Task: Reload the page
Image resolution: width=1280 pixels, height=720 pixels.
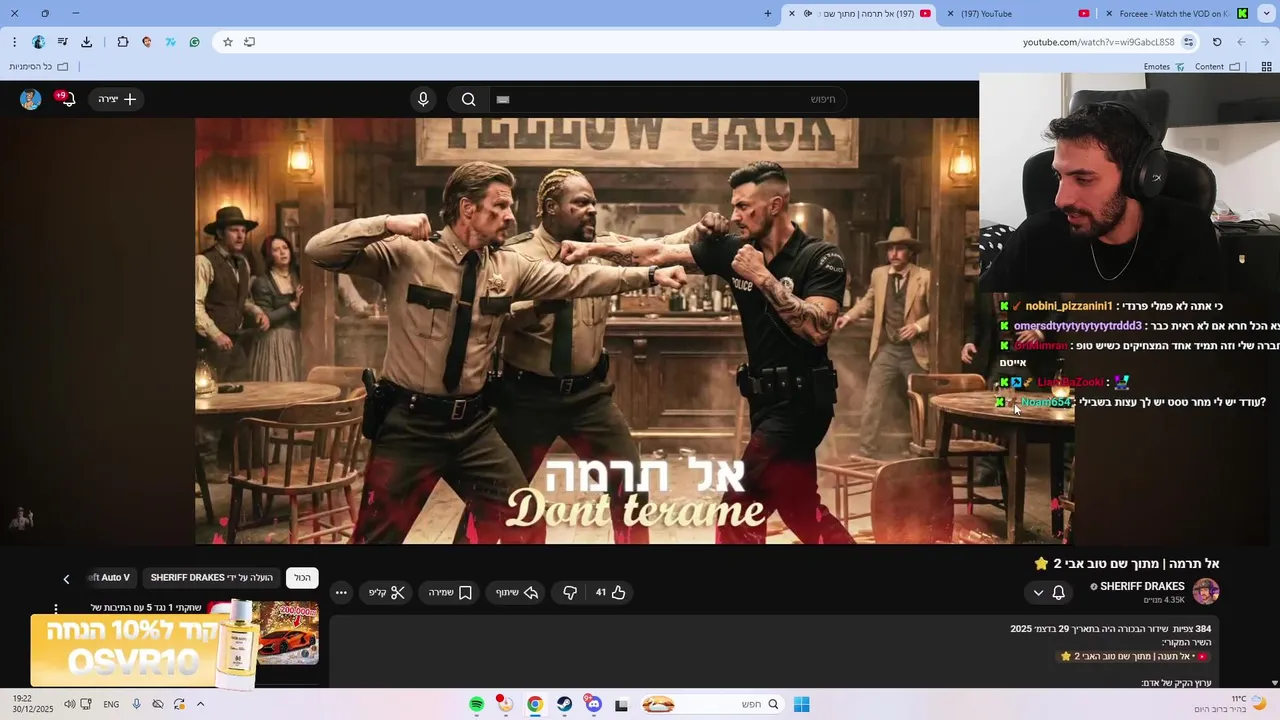Action: pos(1217,42)
